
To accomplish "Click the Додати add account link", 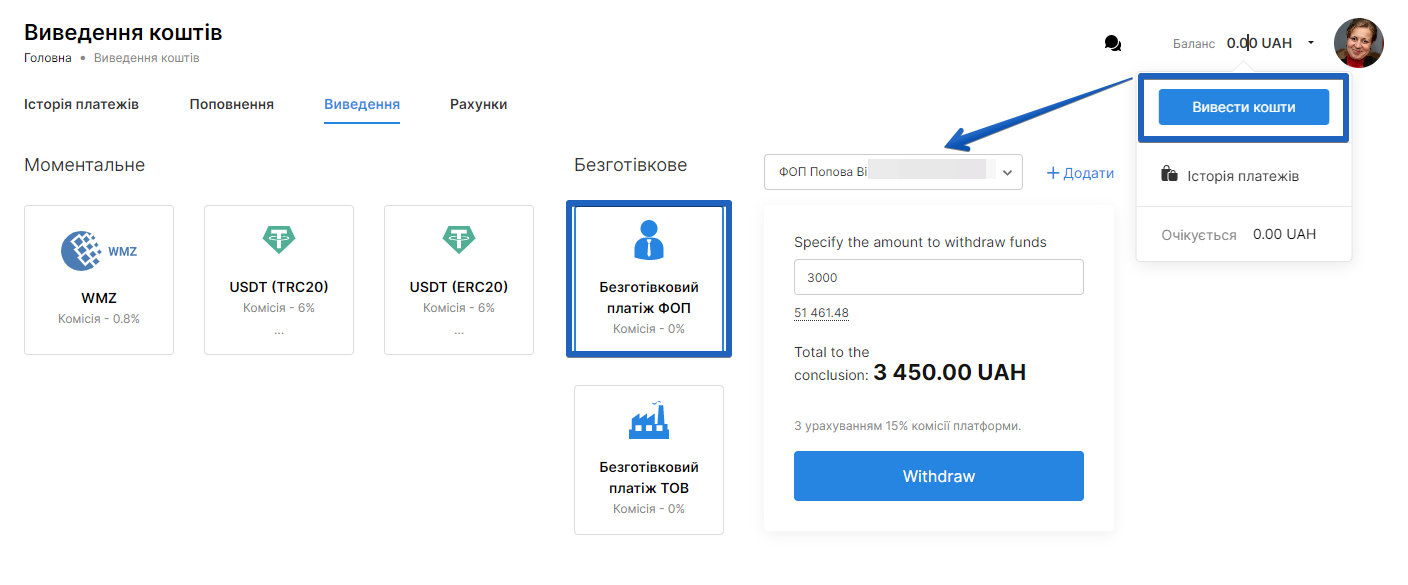I will click(1080, 173).
